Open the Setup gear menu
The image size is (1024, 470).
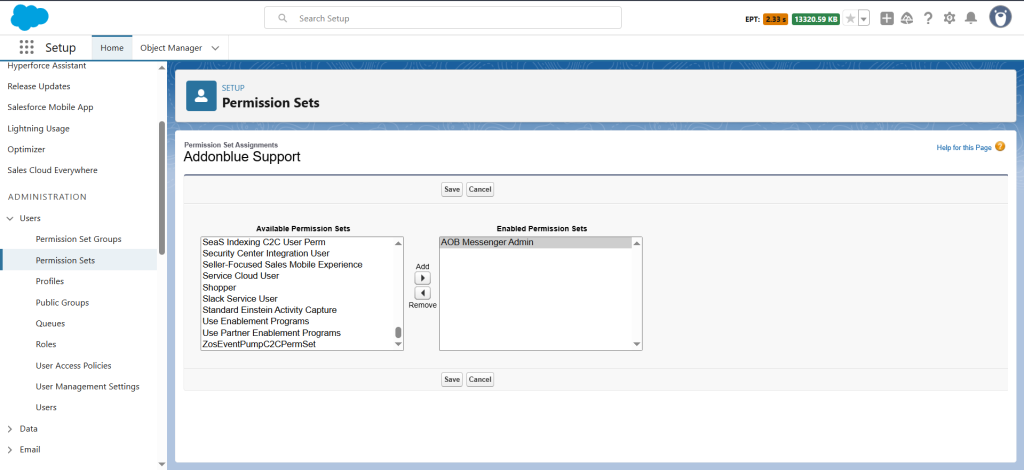(x=949, y=18)
